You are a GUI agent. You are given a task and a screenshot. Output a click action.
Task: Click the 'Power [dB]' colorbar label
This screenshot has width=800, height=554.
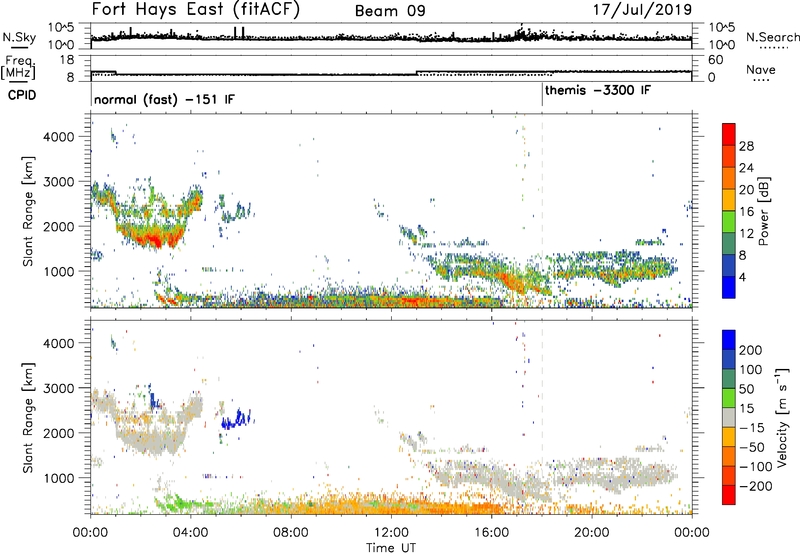click(x=764, y=211)
